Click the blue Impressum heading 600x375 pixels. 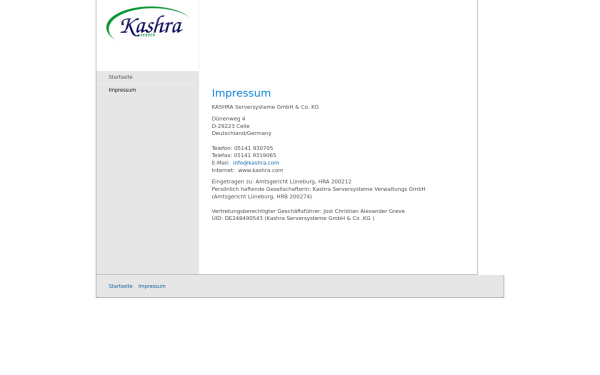pos(241,93)
